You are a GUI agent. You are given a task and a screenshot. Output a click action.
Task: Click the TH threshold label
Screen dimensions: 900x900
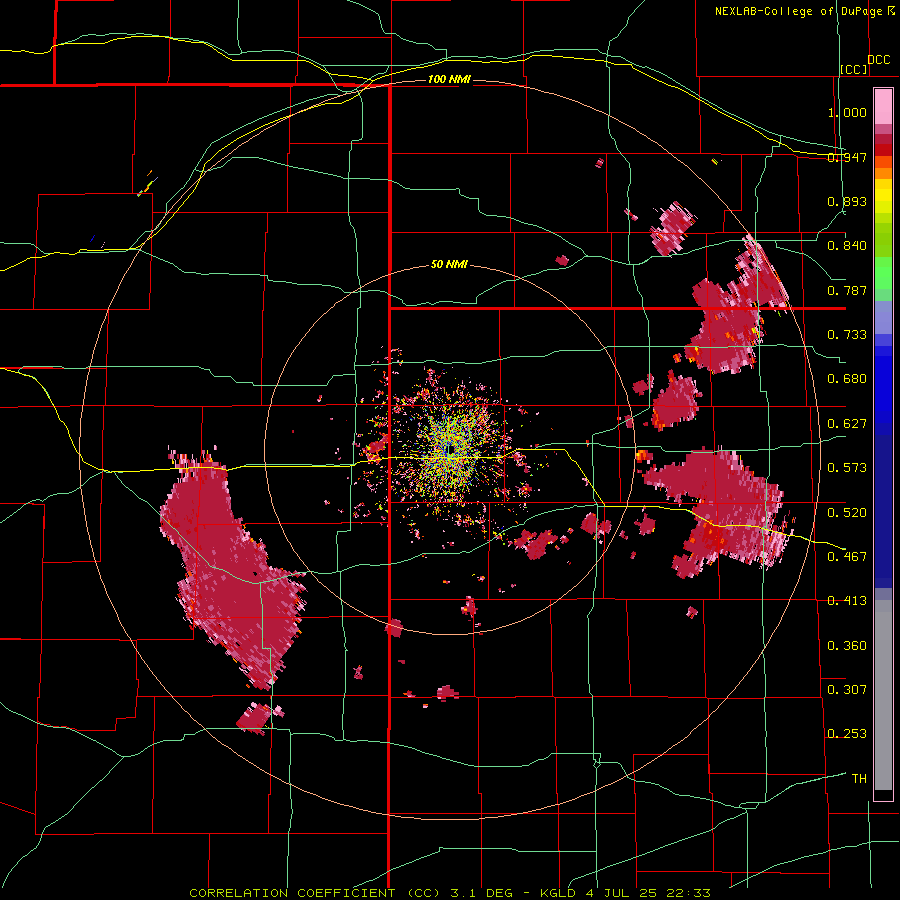point(859,779)
